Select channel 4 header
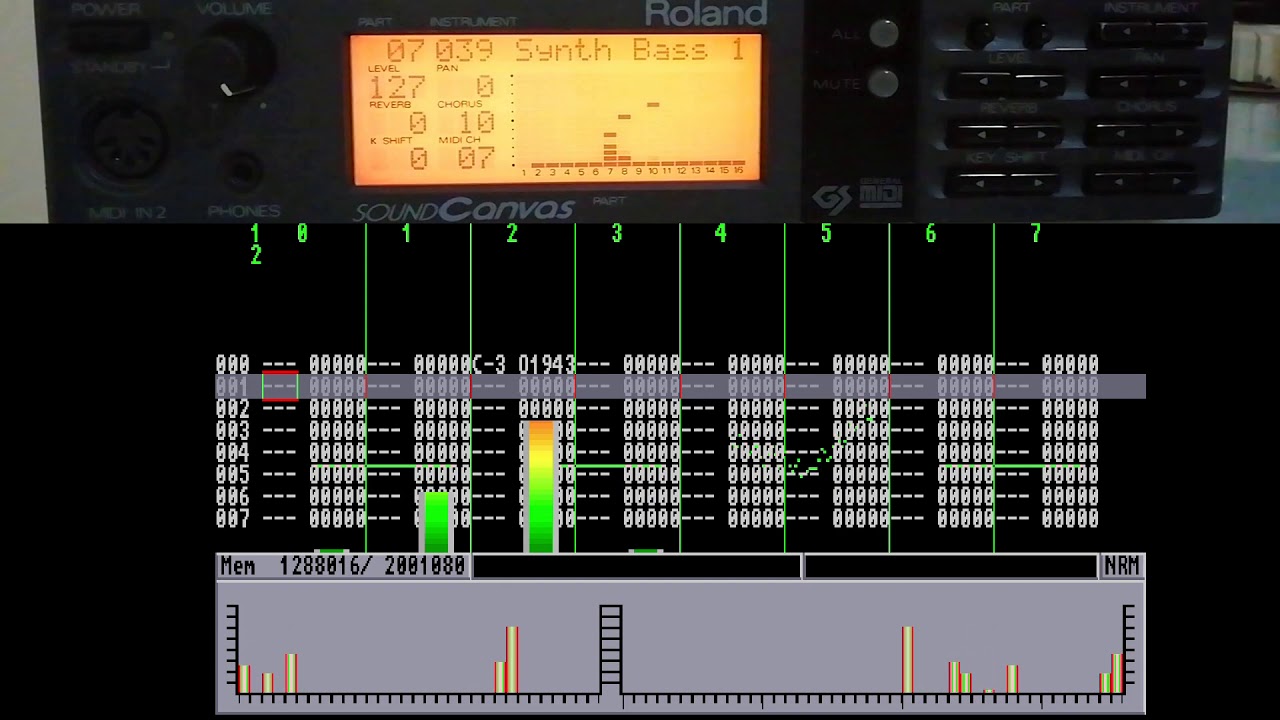Viewport: 1280px width, 720px height. [720, 233]
